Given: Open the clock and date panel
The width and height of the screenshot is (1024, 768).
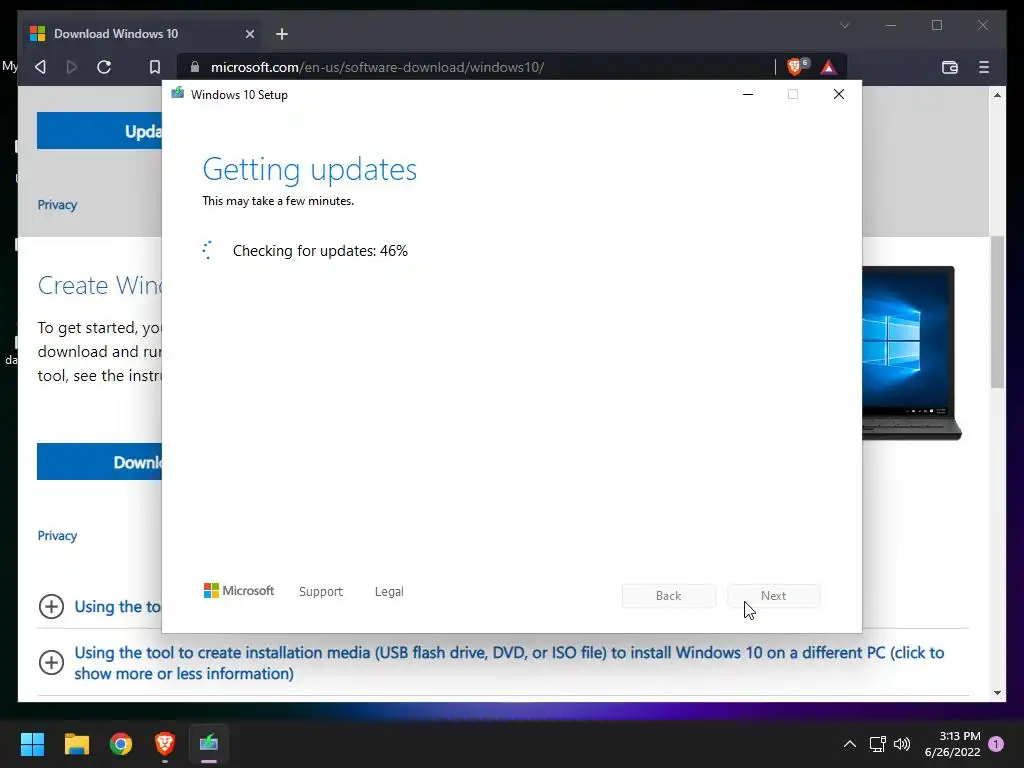Looking at the screenshot, I should tap(952, 744).
